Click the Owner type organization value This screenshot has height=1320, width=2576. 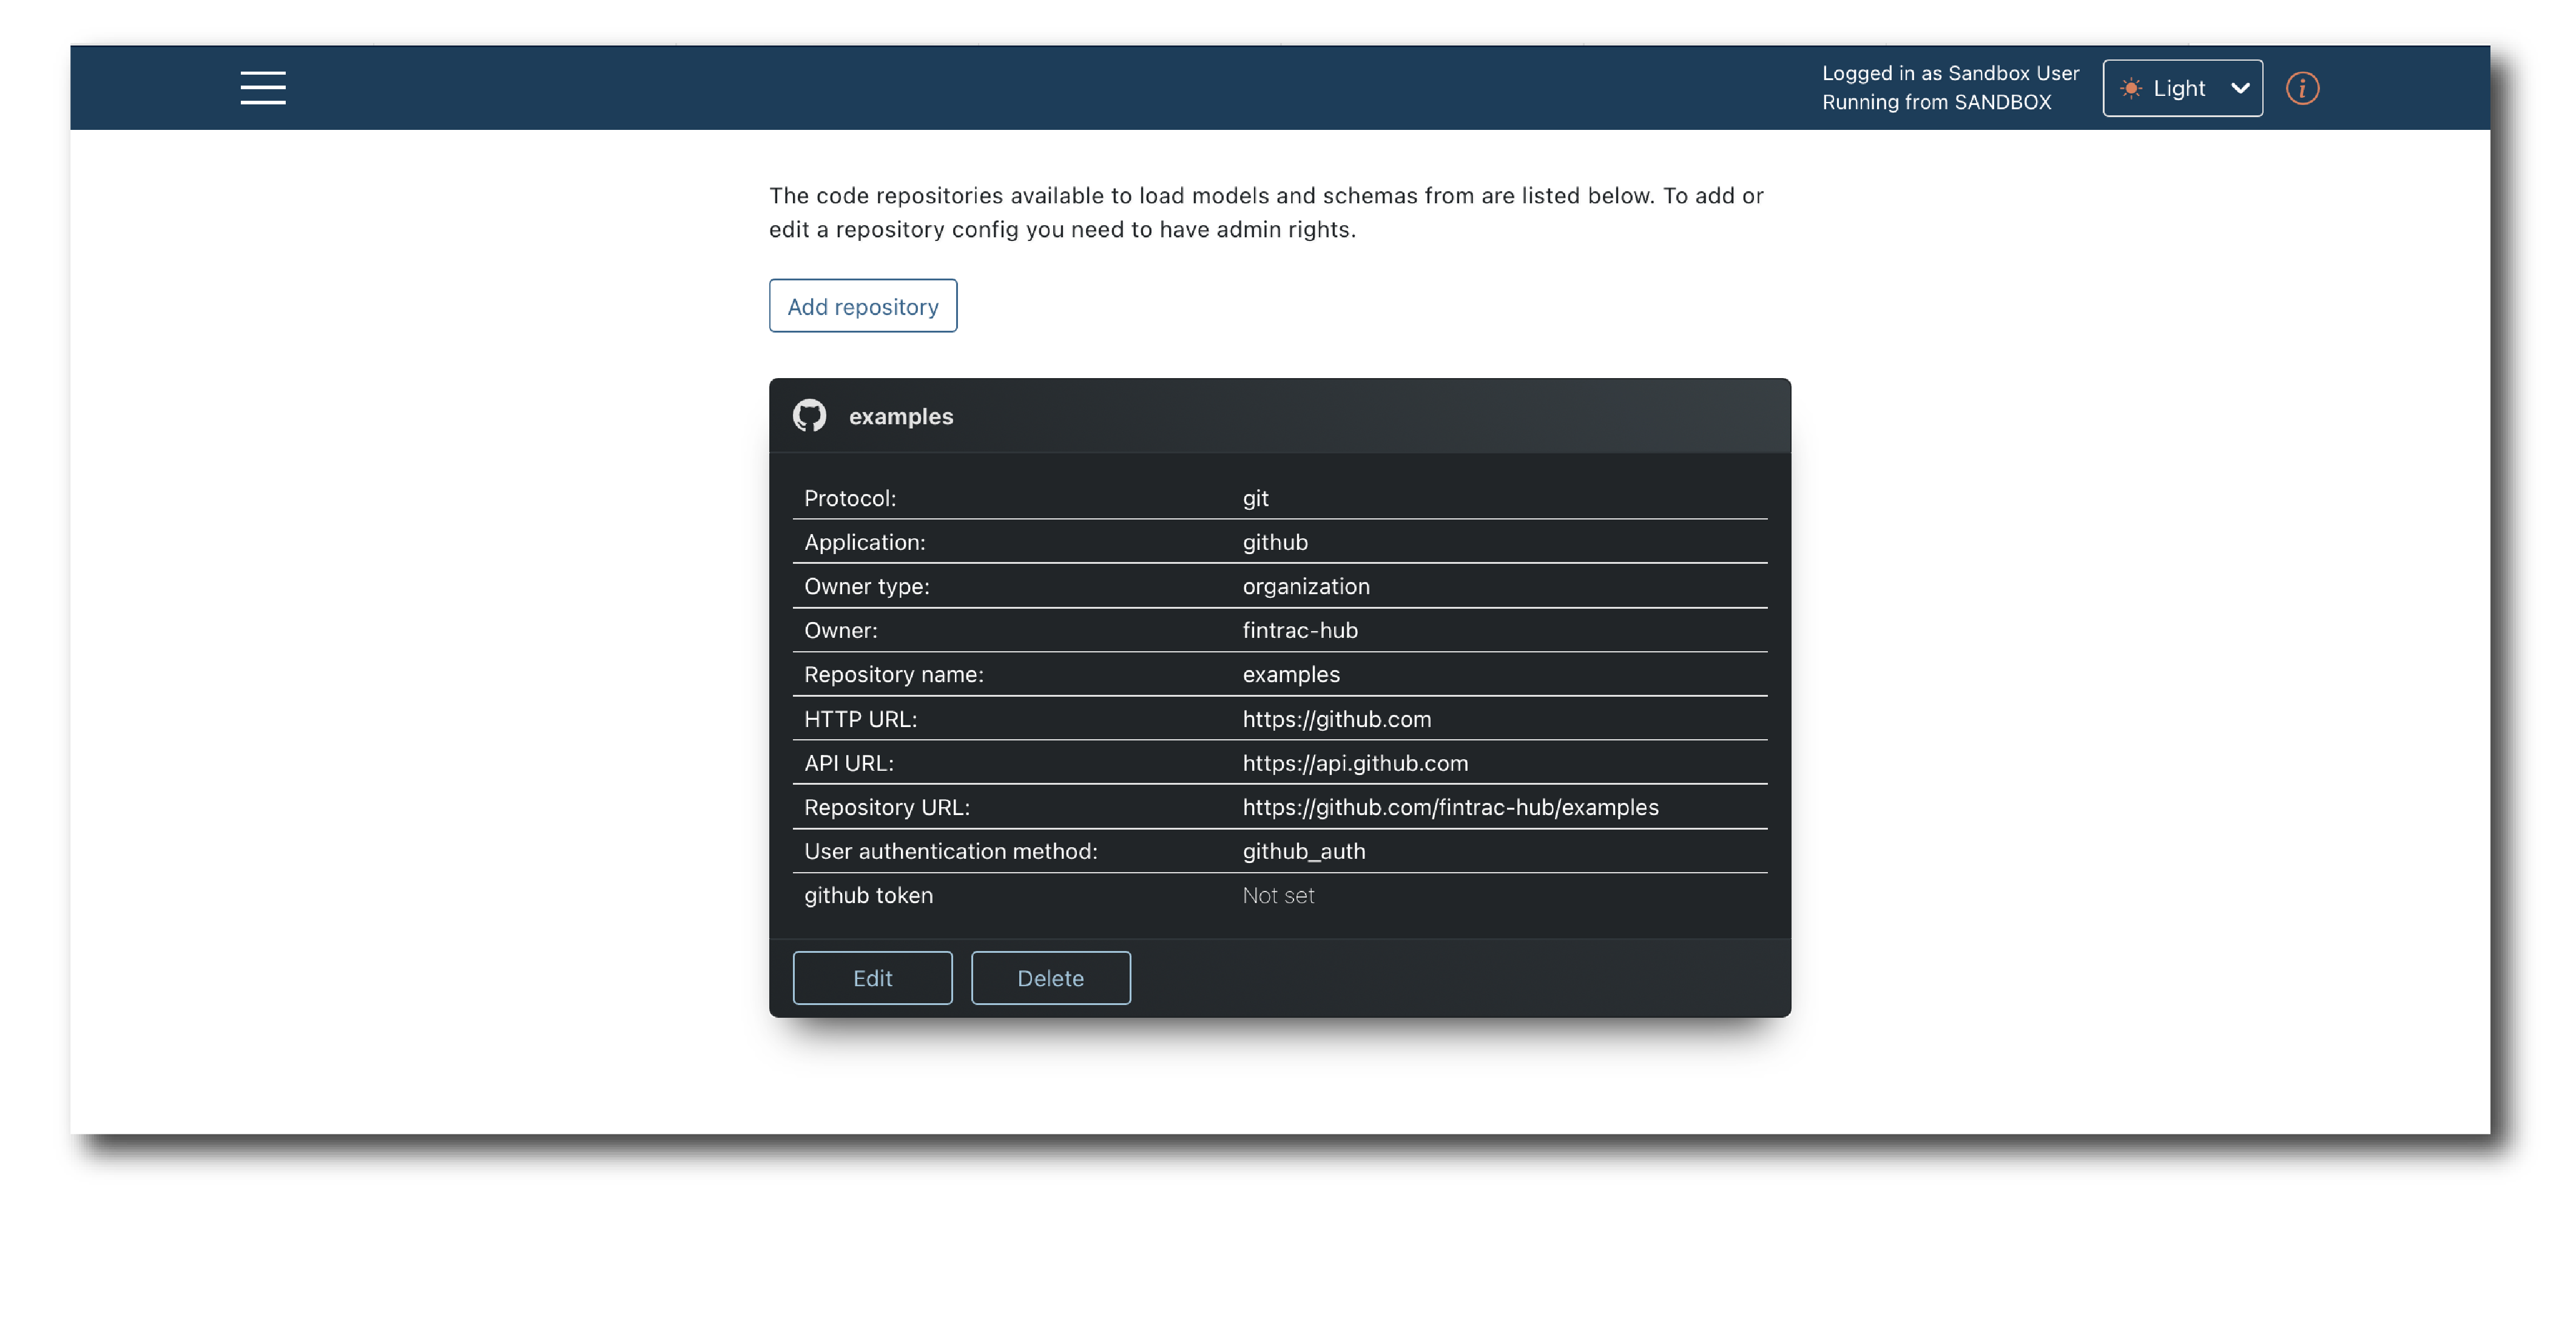[x=1306, y=586]
